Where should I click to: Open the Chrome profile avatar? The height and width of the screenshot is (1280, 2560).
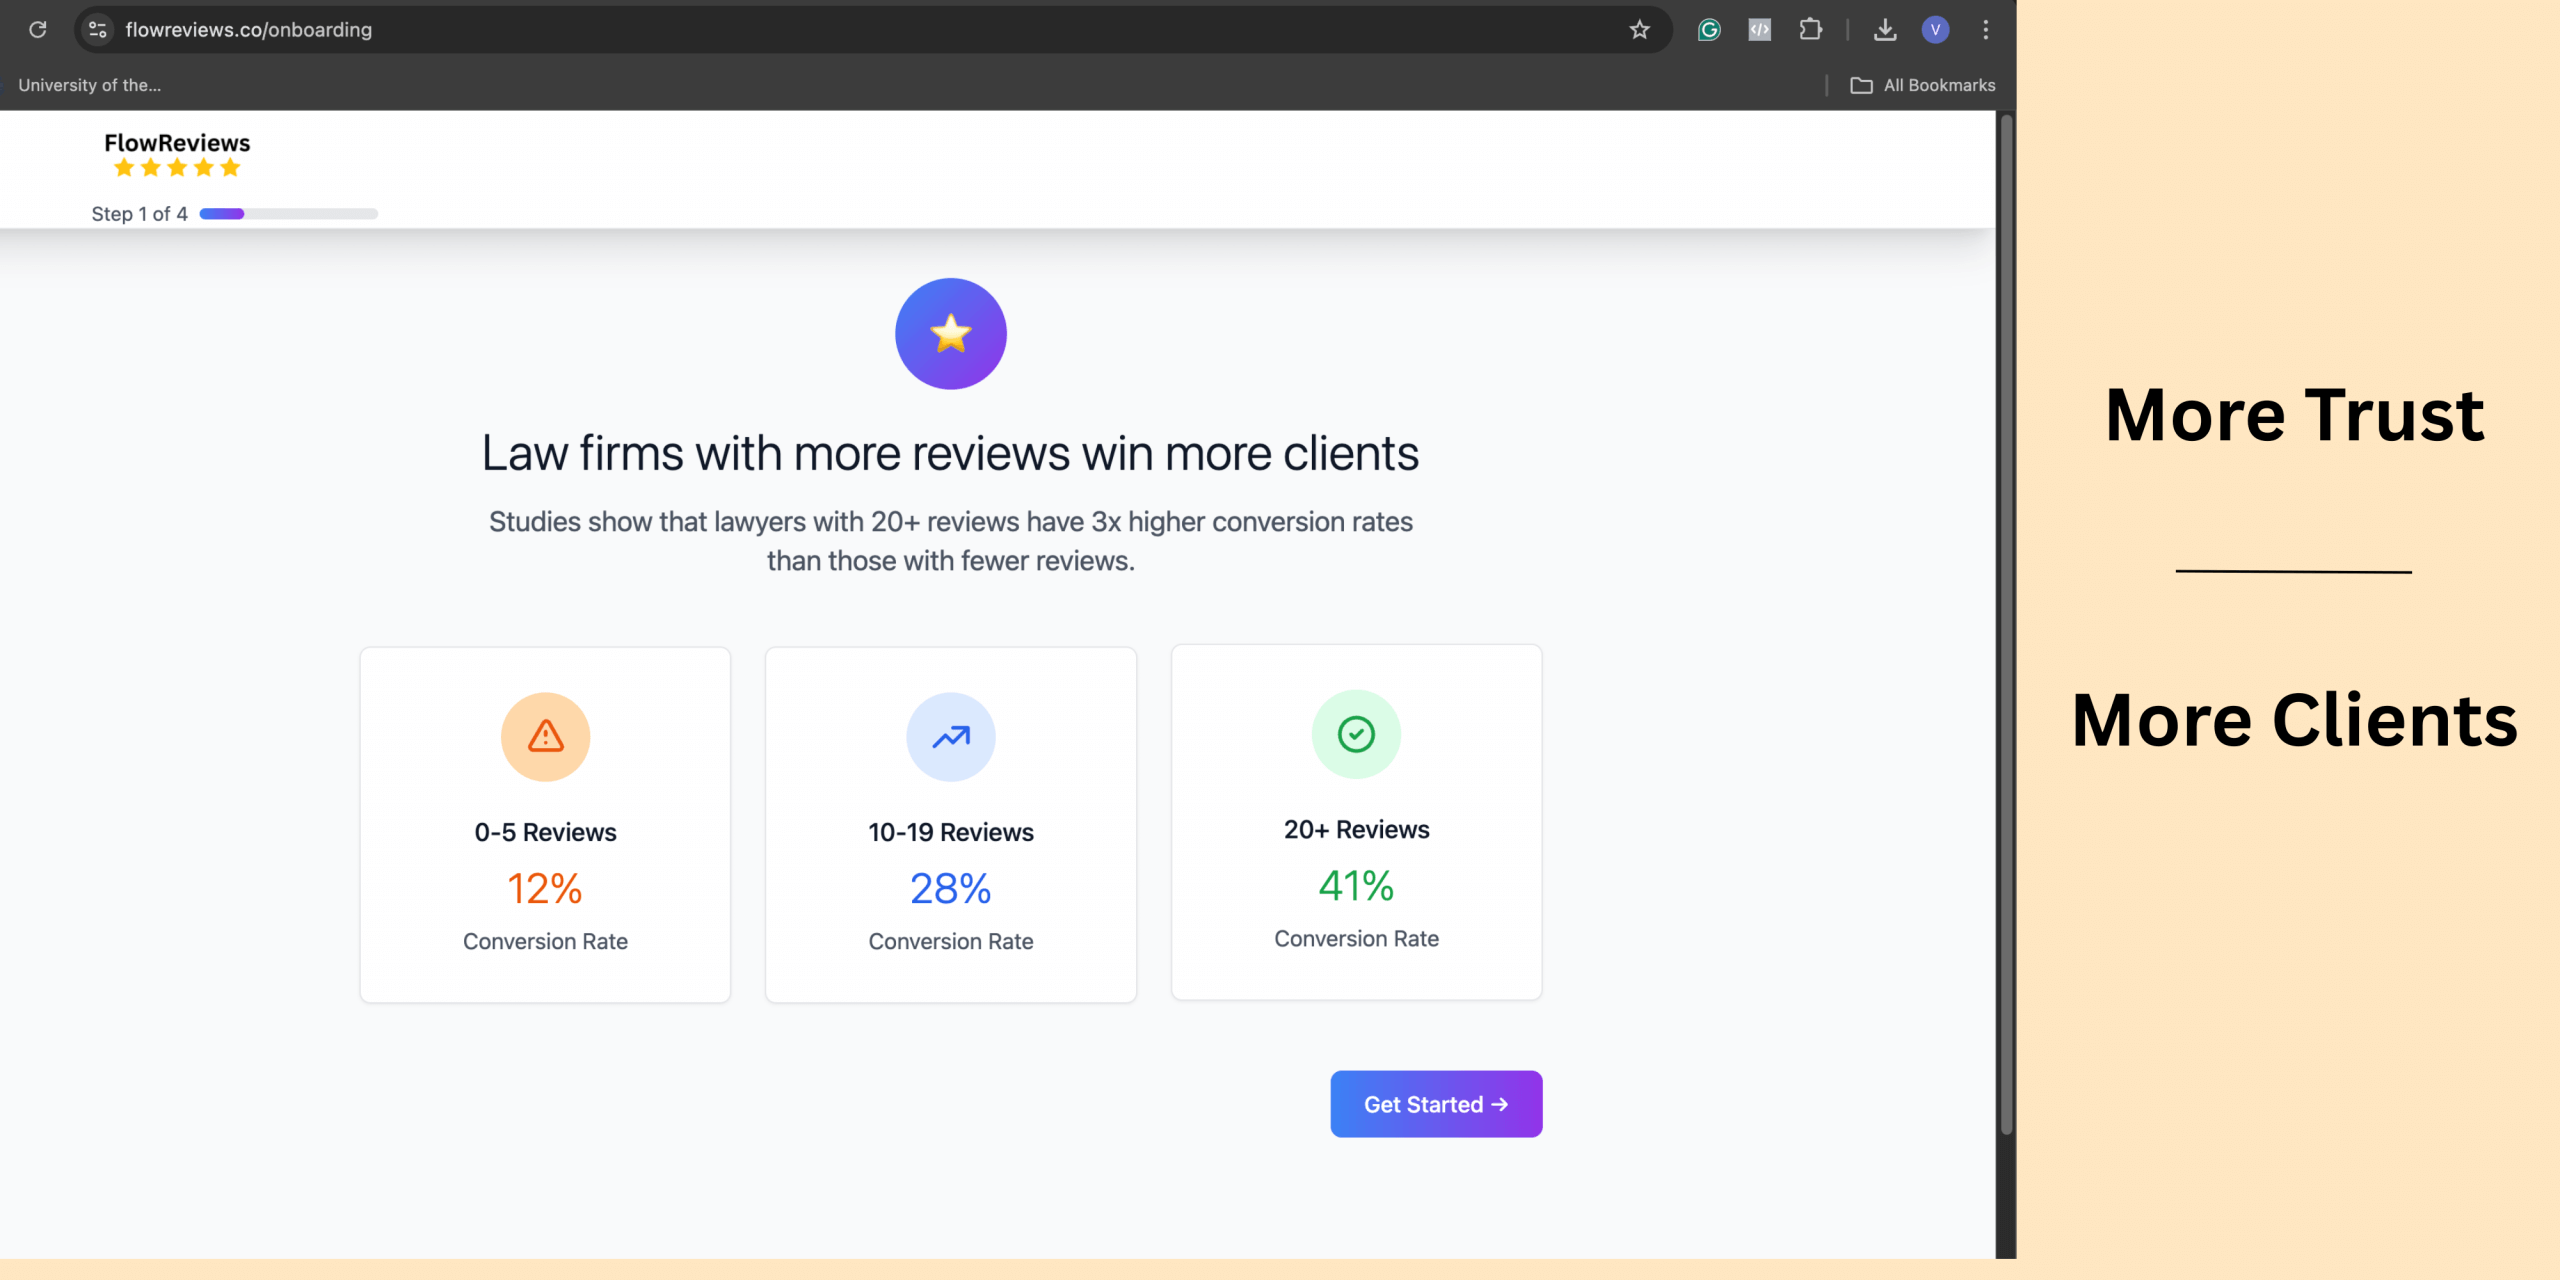coord(1935,30)
